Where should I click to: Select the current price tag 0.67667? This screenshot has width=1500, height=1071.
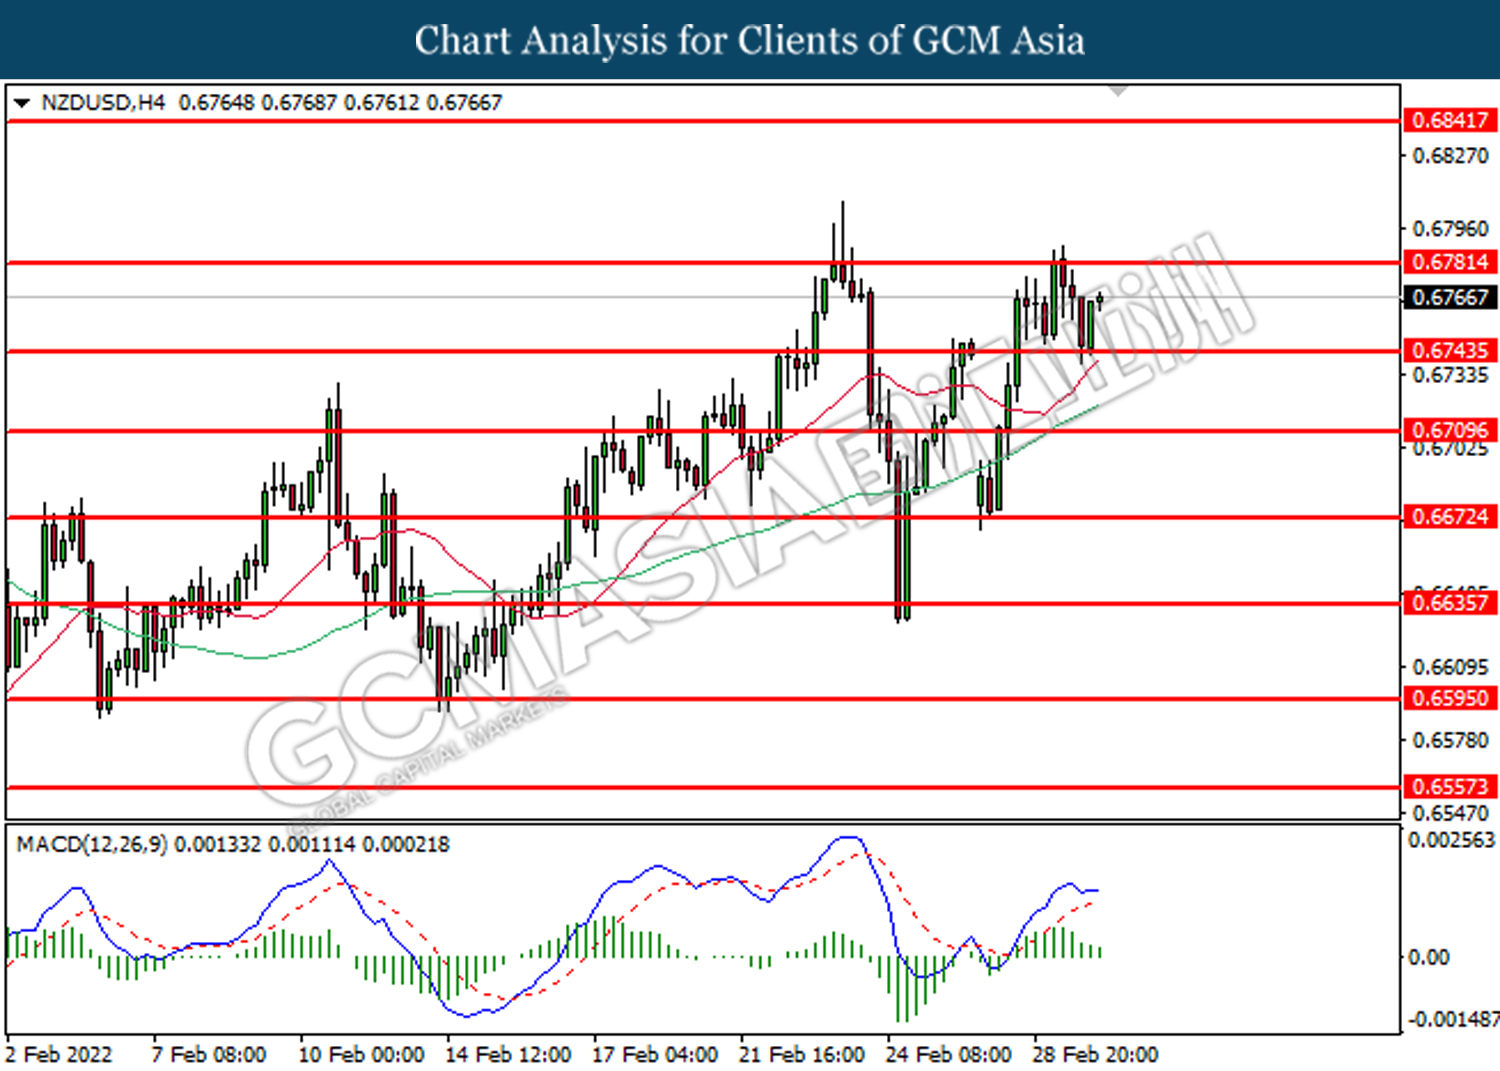[1451, 298]
